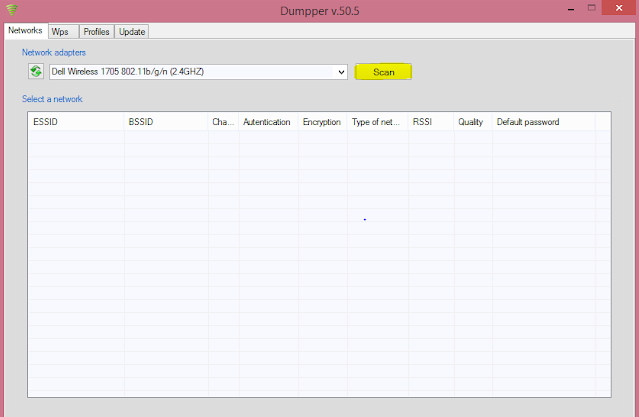This screenshot has width=639, height=417.
Task: Click the green refresh adapters icon
Action: (36, 71)
